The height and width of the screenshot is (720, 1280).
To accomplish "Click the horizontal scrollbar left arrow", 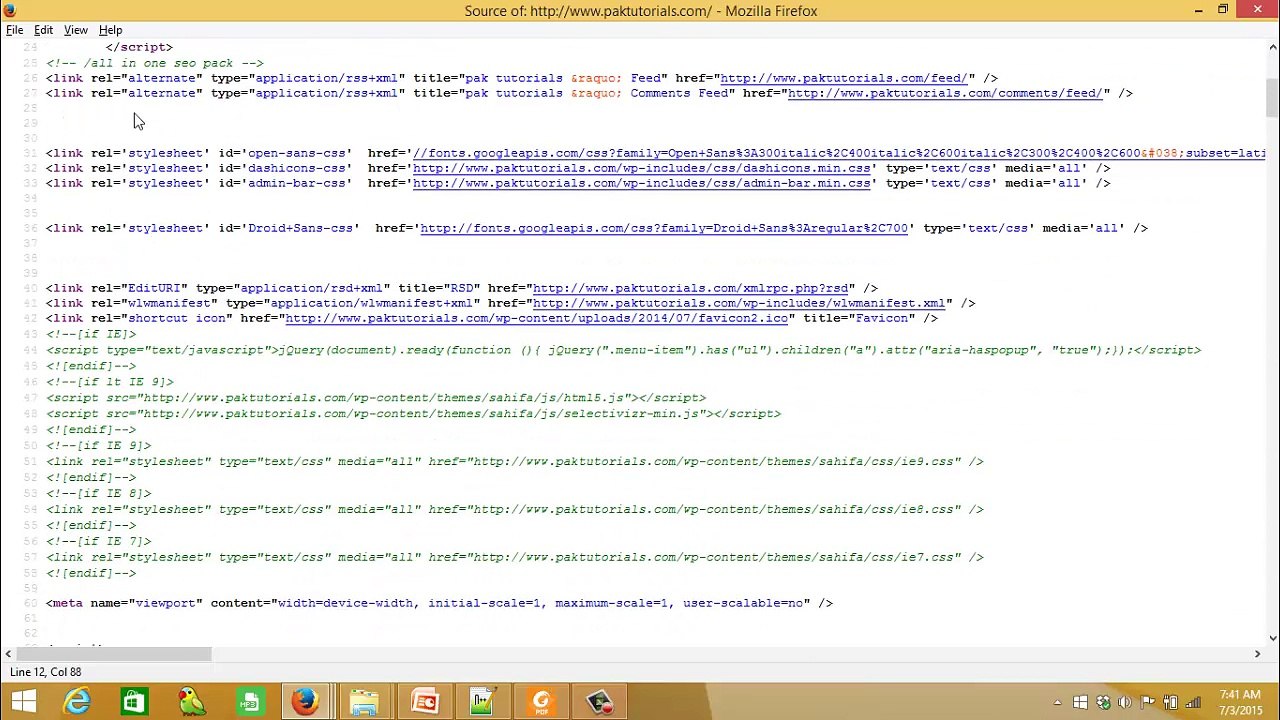I will click(x=8, y=654).
